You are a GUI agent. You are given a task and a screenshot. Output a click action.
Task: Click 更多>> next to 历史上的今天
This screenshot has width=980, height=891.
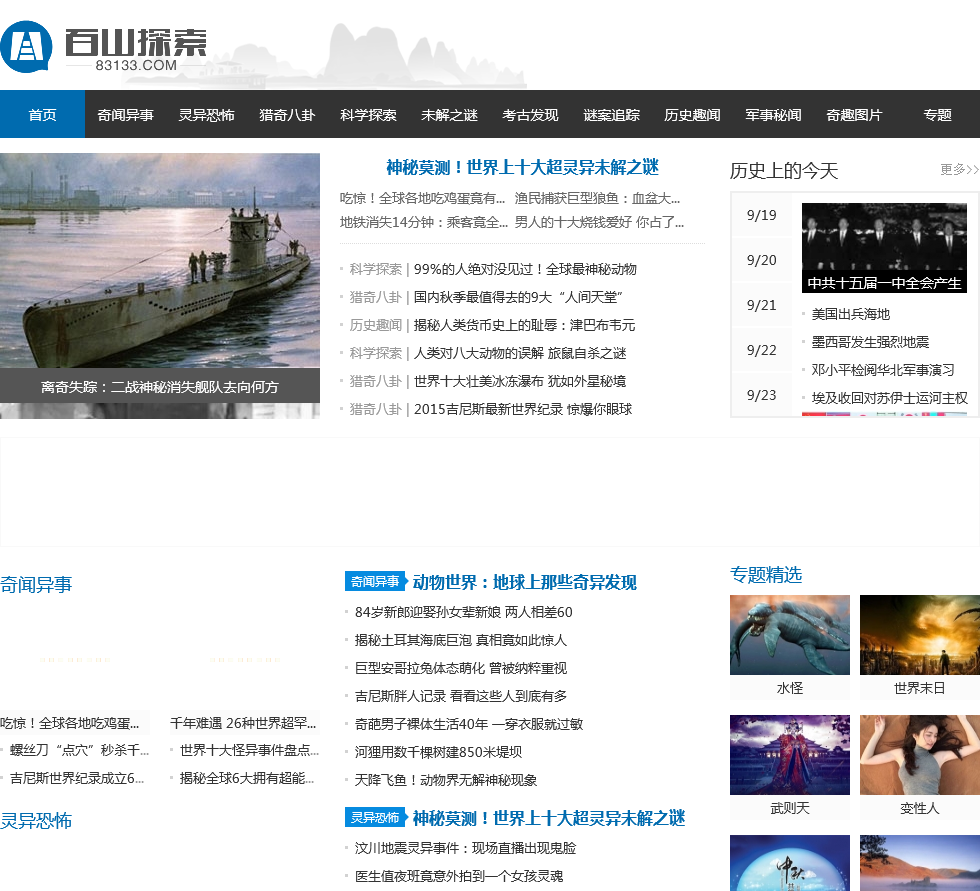959,169
